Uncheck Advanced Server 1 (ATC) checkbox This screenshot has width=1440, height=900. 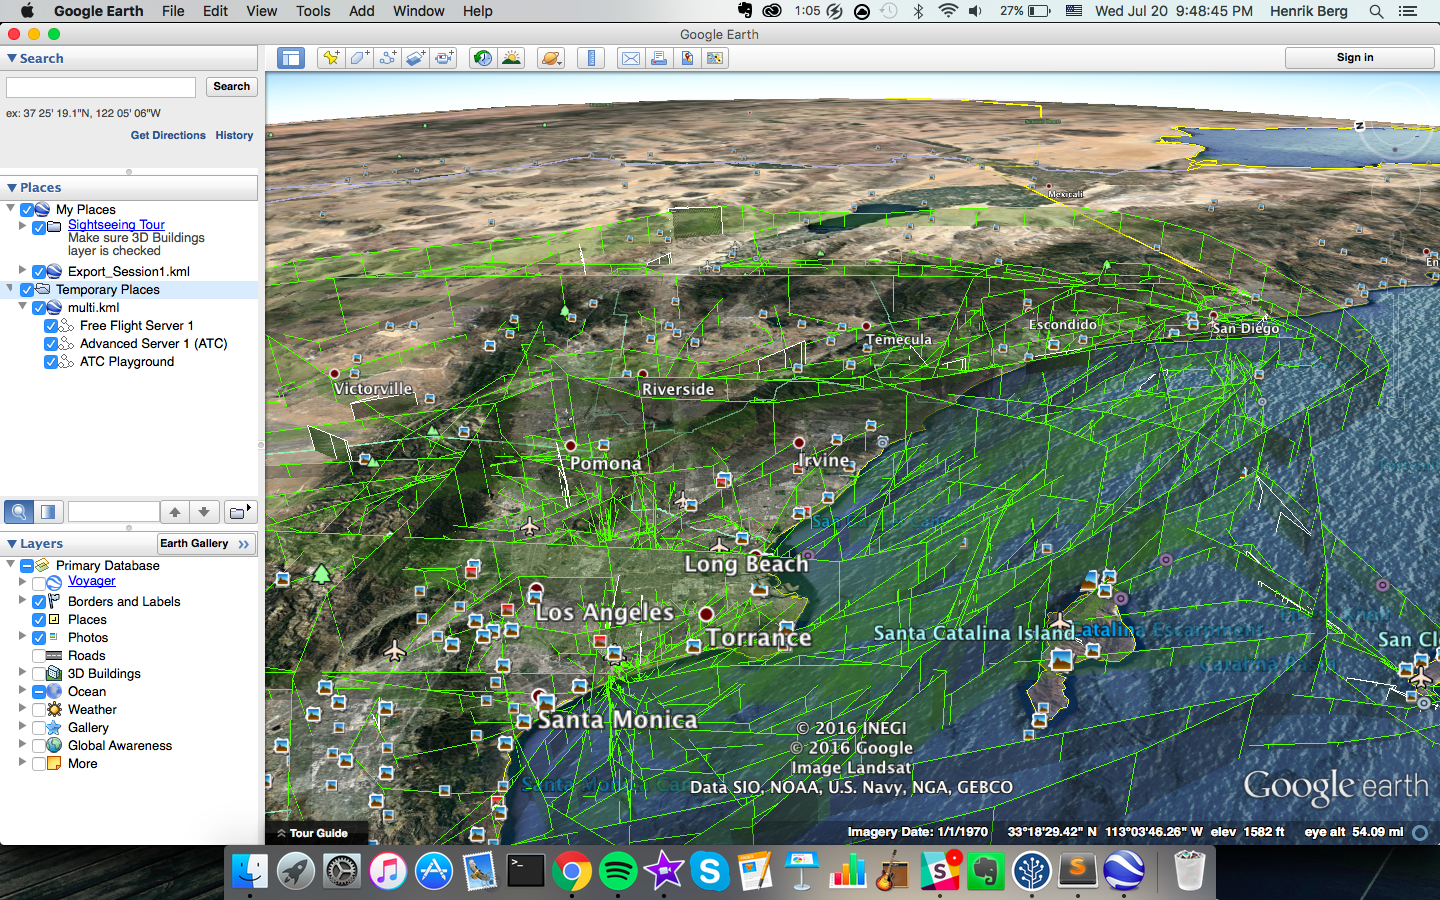coord(51,344)
